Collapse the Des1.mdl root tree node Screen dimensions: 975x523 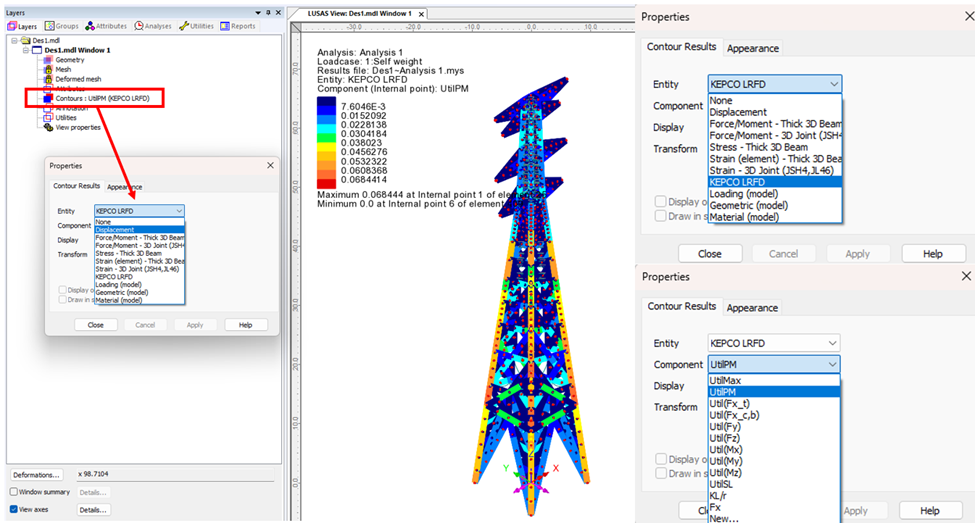[x=13, y=41]
